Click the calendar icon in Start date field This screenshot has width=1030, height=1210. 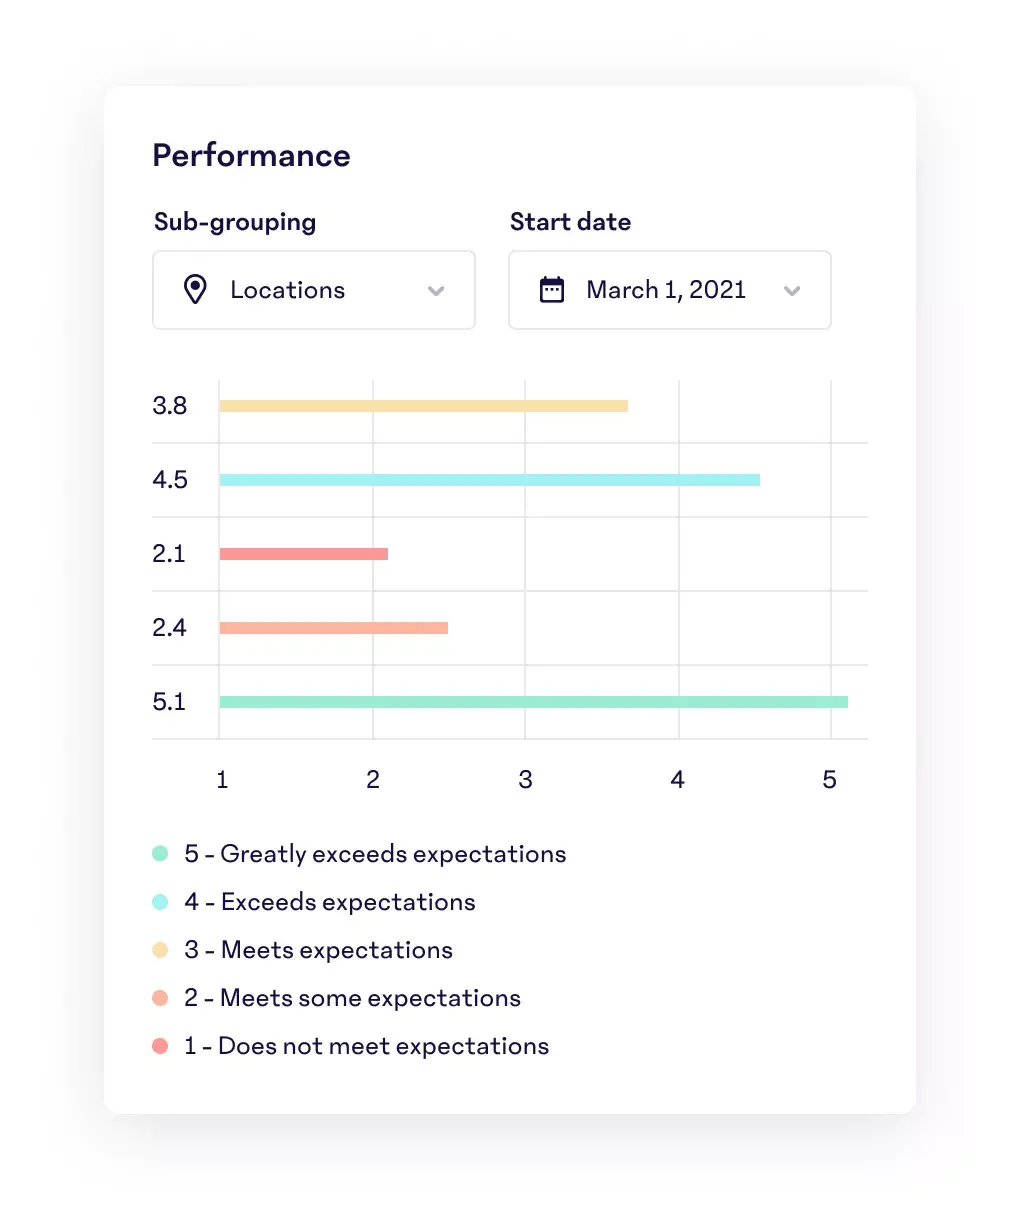pyautogui.click(x=552, y=290)
